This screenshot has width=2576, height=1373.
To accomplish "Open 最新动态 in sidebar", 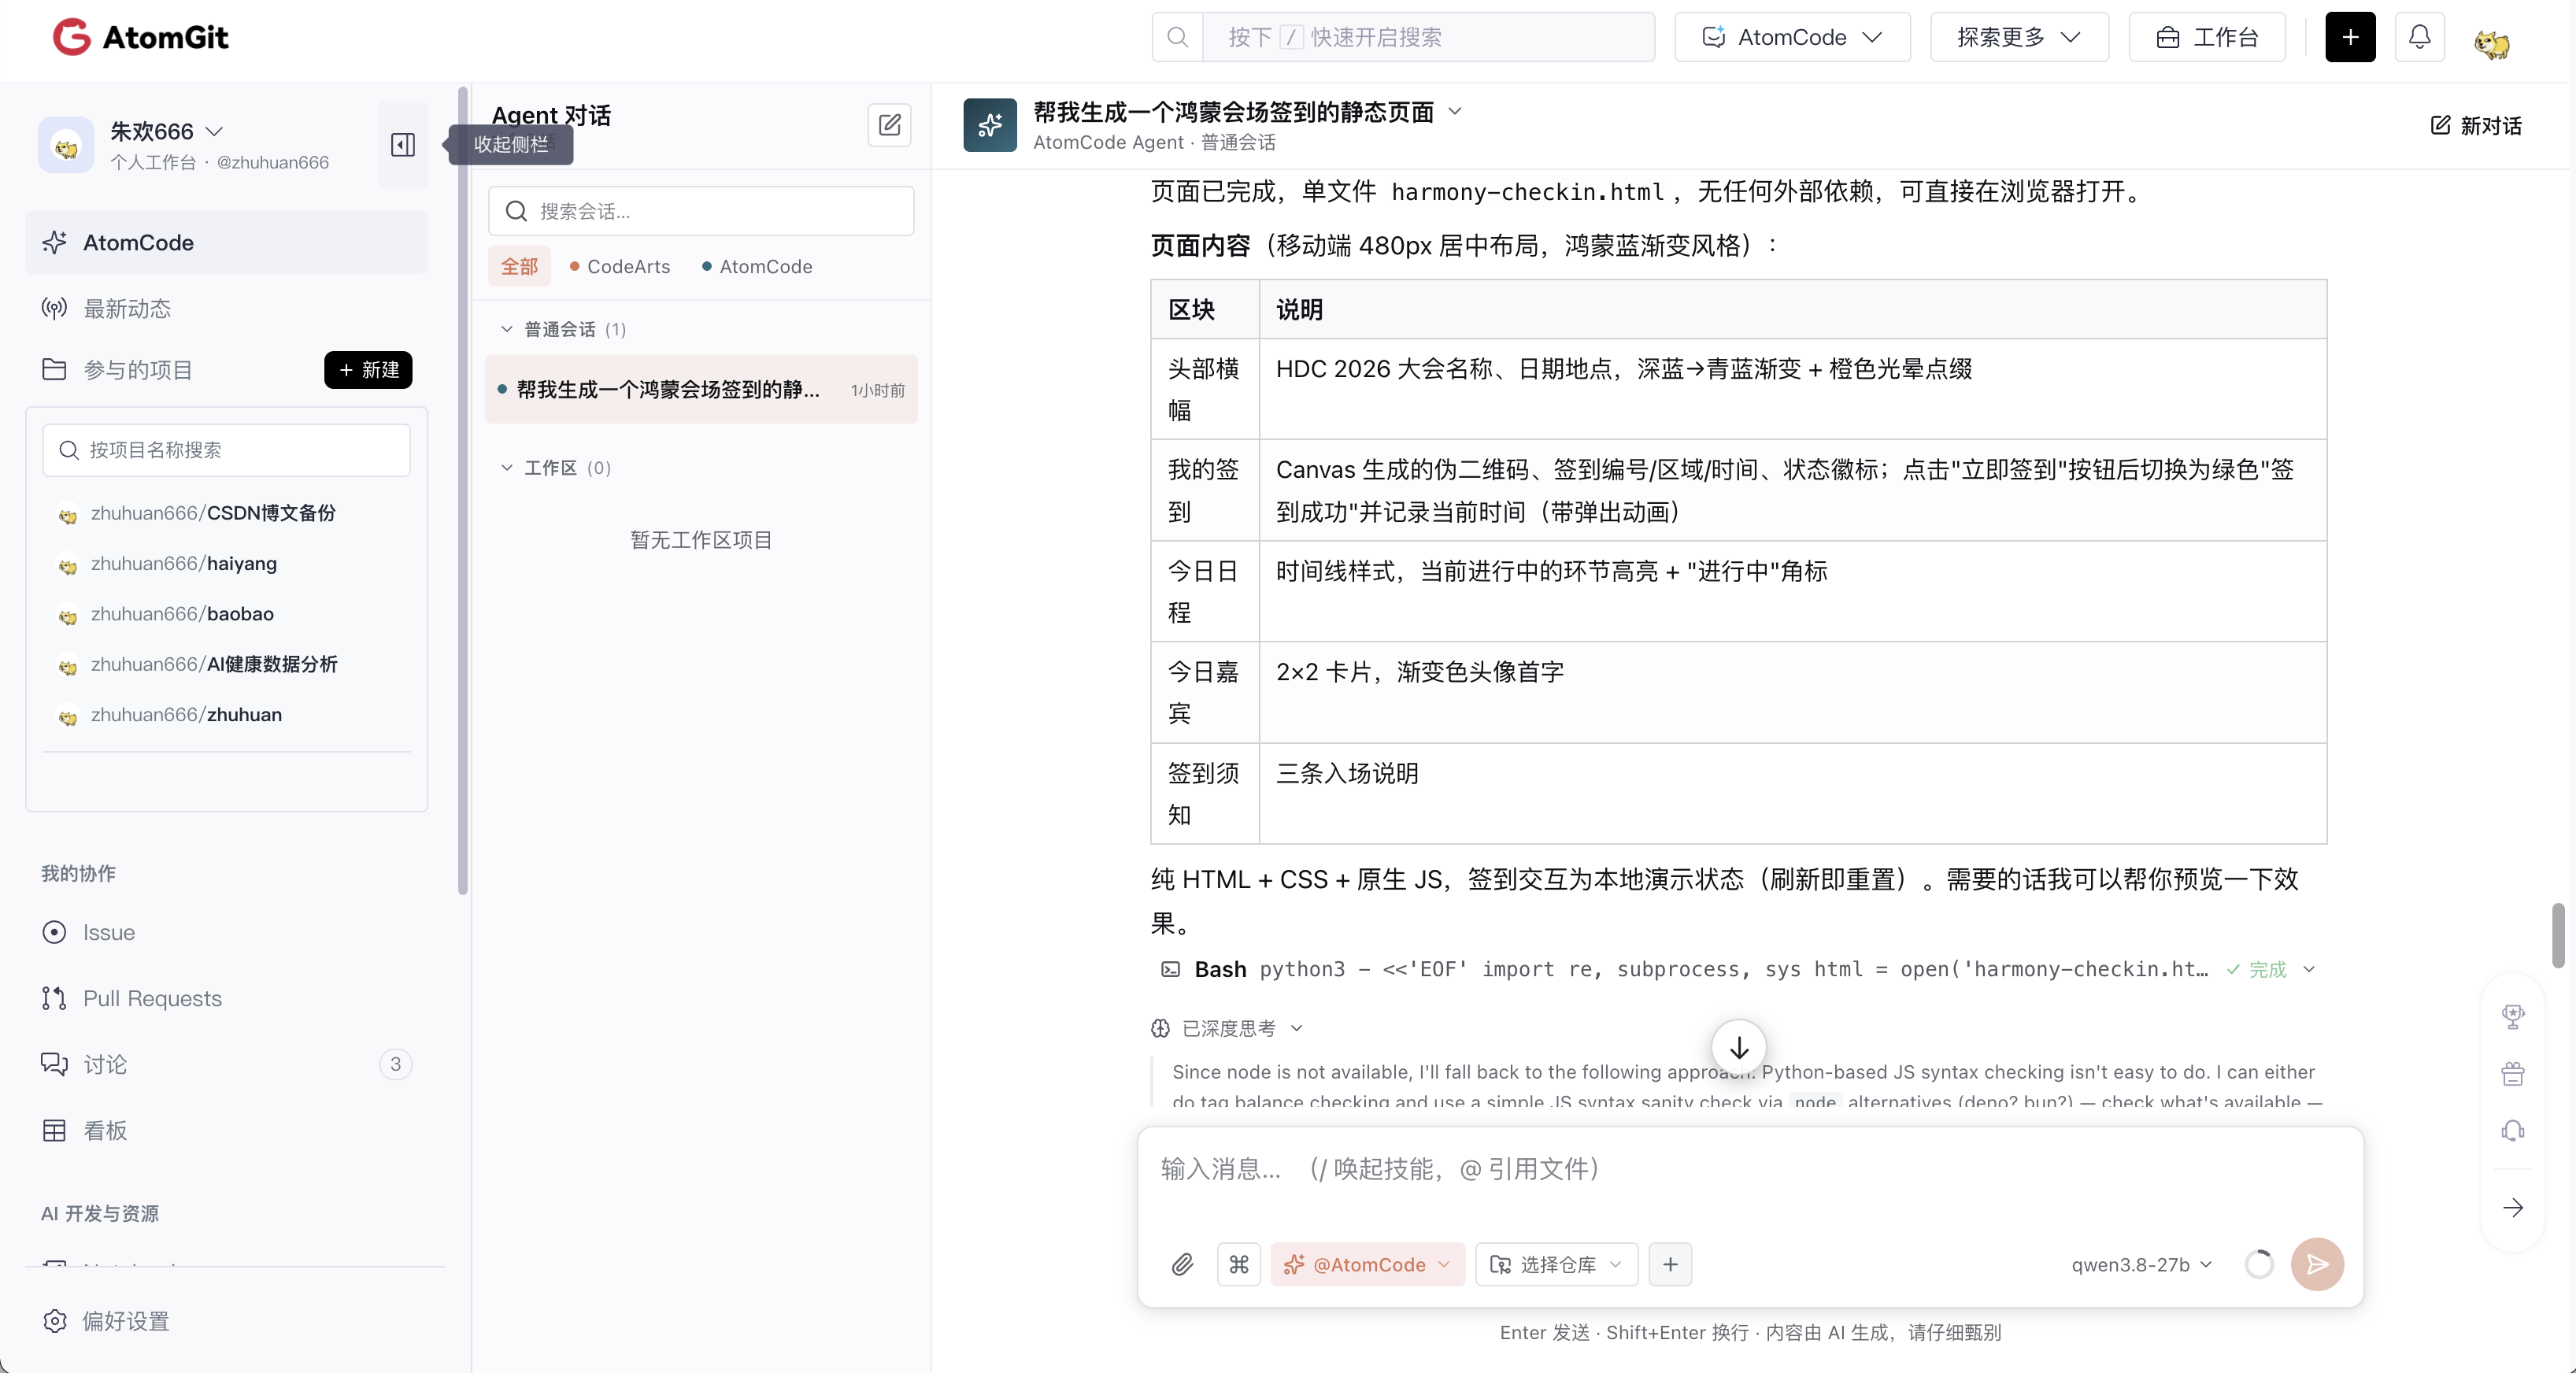I will [x=226, y=308].
